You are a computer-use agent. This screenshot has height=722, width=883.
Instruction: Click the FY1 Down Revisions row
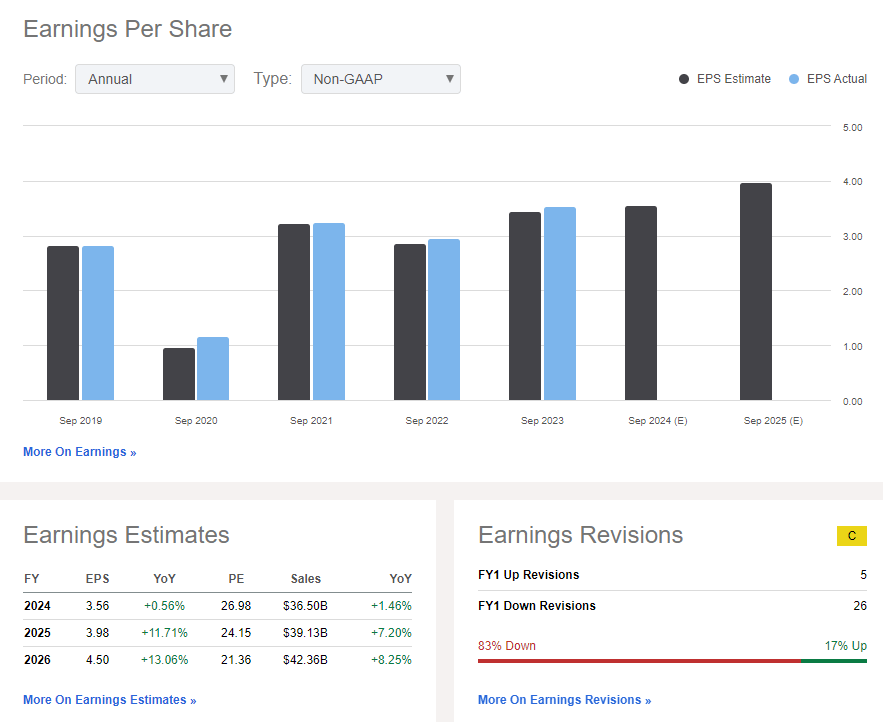[x=672, y=606]
